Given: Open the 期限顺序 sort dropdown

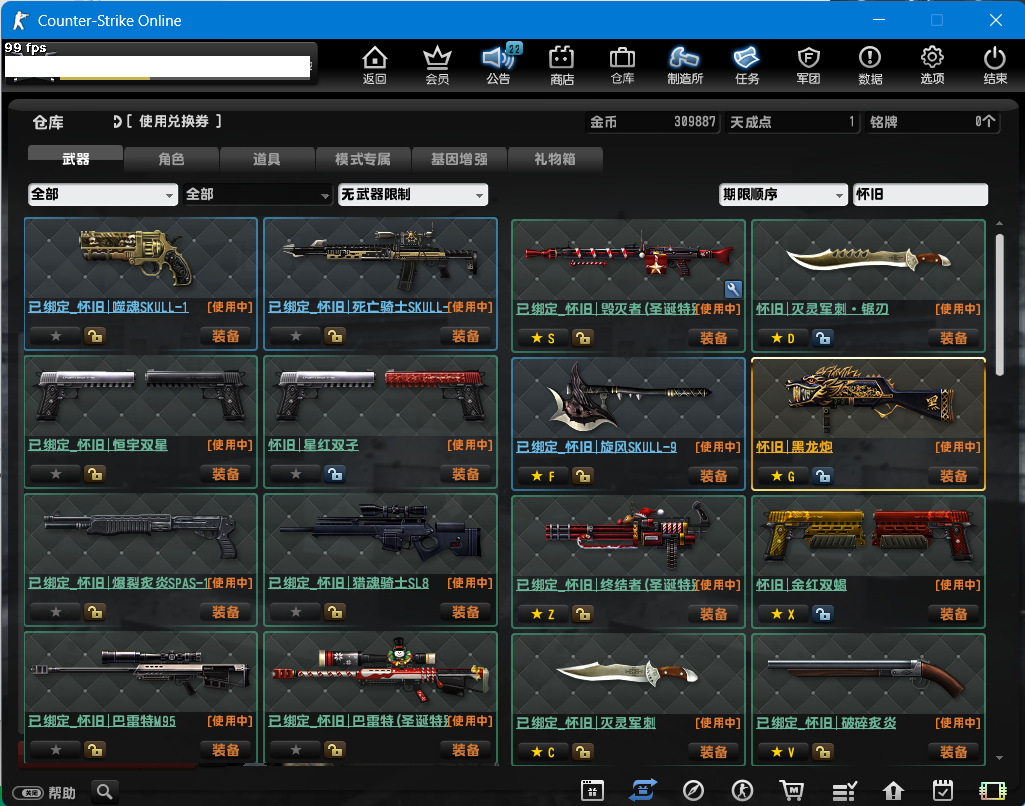Looking at the screenshot, I should (783, 194).
